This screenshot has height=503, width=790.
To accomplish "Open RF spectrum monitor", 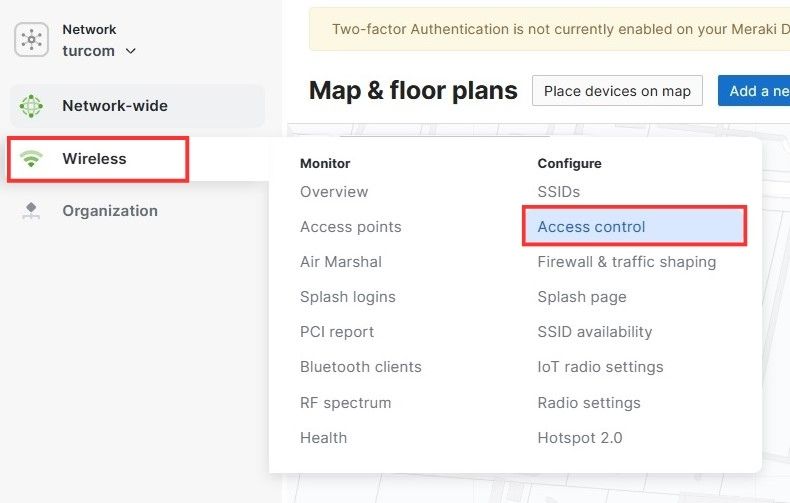I will [x=345, y=403].
